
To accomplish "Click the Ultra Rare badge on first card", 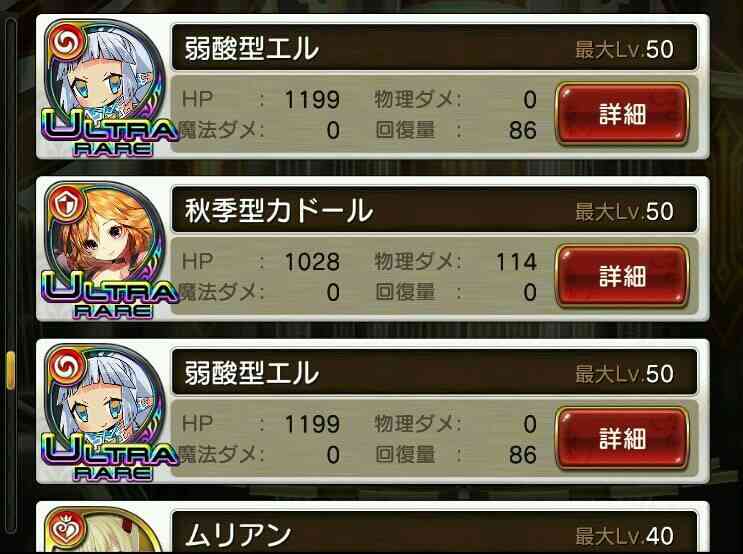I will point(111,133).
